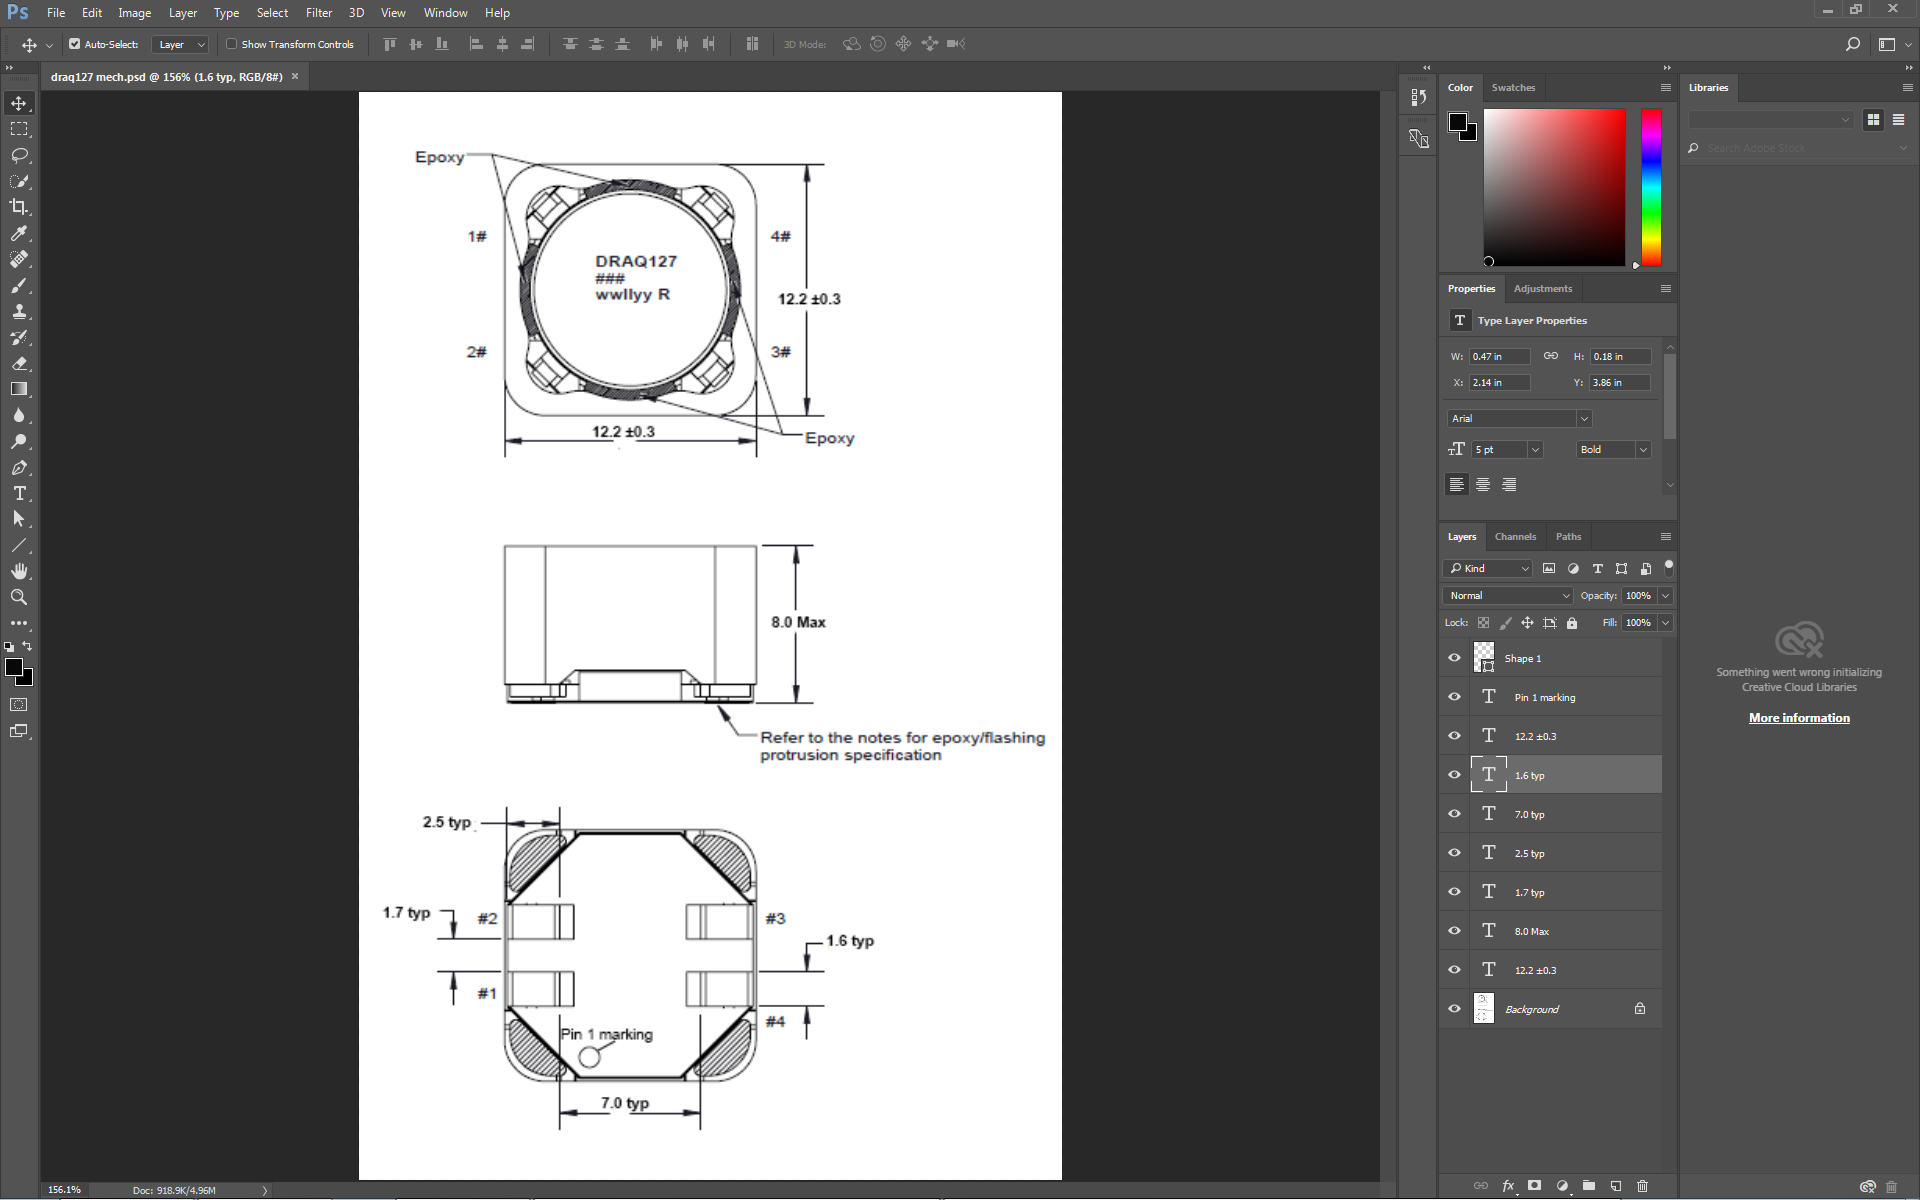Viewport: 1920px width, 1200px height.
Task: Click the layer Opacity value field
Action: 1638,595
